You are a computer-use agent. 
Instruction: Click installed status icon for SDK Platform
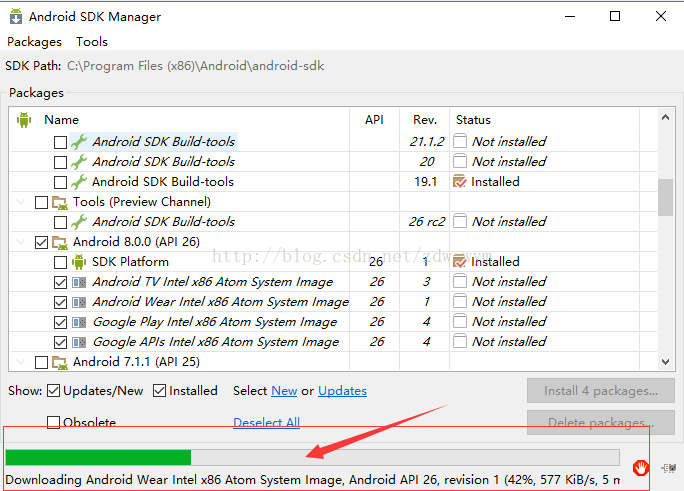pos(460,262)
